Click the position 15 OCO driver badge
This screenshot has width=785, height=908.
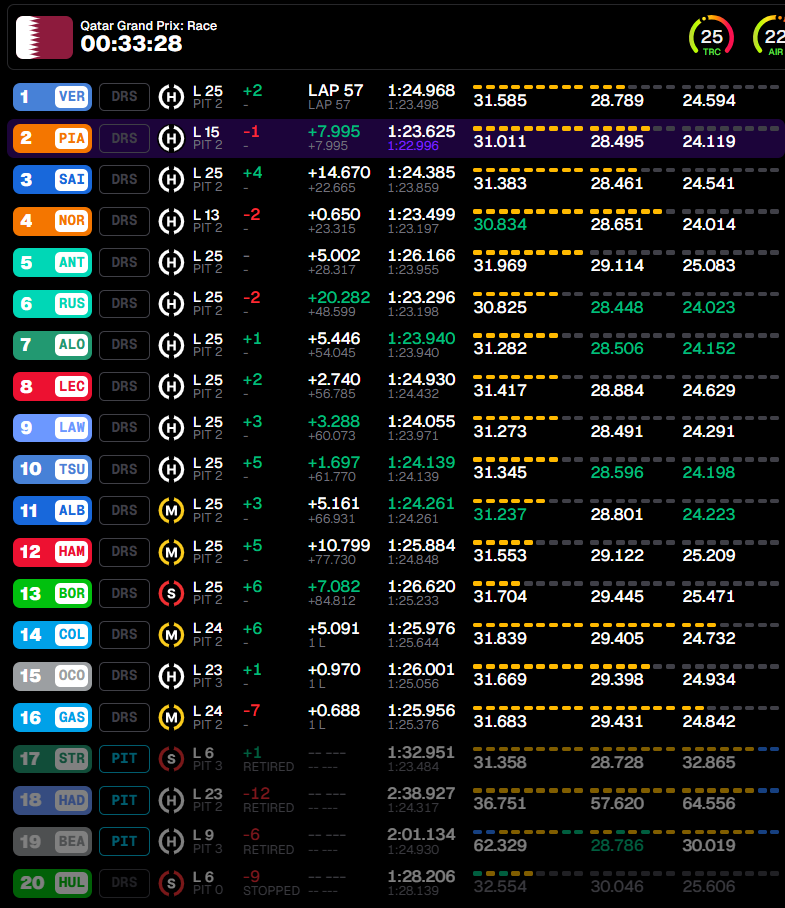pos(53,676)
